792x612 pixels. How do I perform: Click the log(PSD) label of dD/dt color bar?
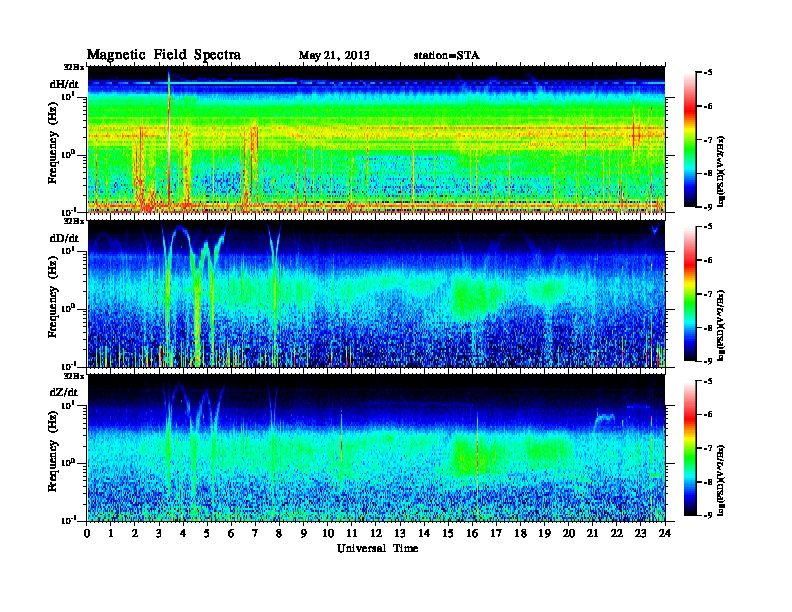click(722, 324)
